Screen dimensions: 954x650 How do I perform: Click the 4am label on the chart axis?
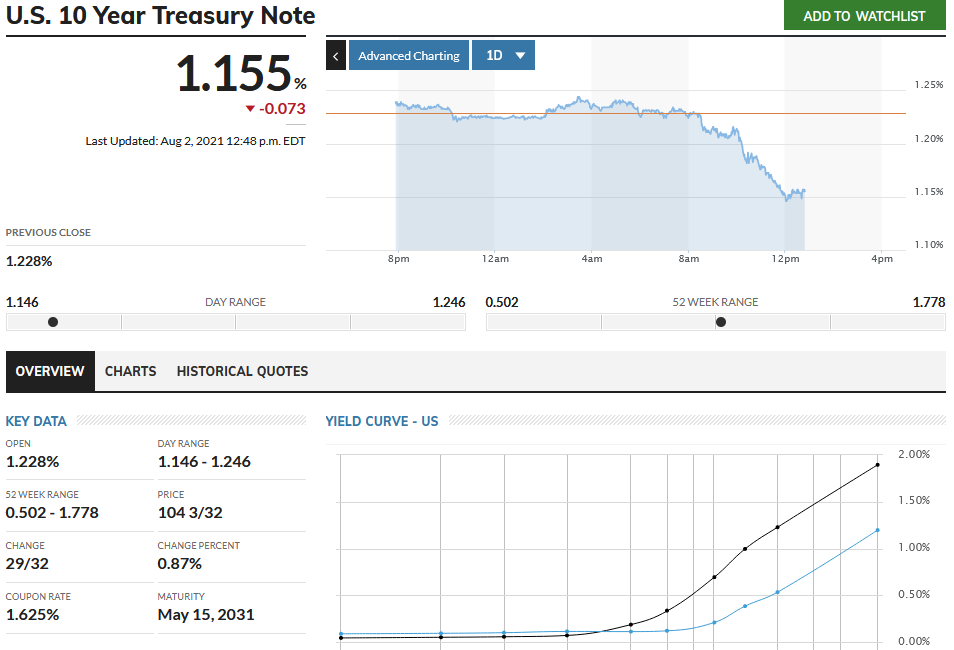pos(592,259)
